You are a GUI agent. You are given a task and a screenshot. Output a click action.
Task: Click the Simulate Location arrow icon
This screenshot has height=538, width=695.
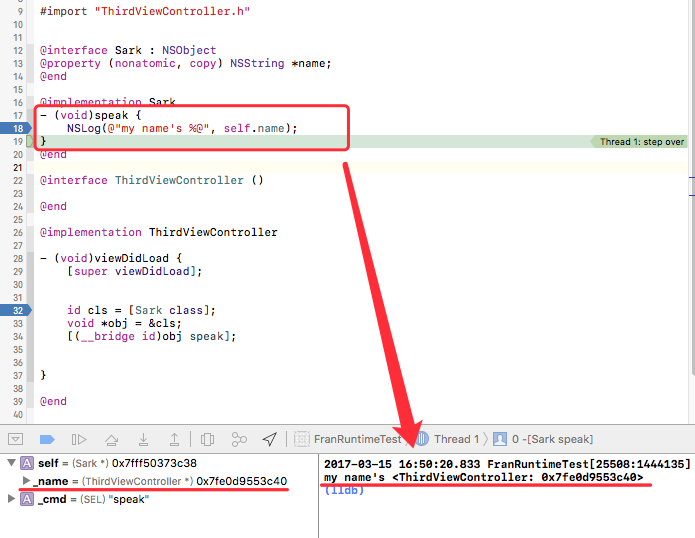[x=269, y=439]
